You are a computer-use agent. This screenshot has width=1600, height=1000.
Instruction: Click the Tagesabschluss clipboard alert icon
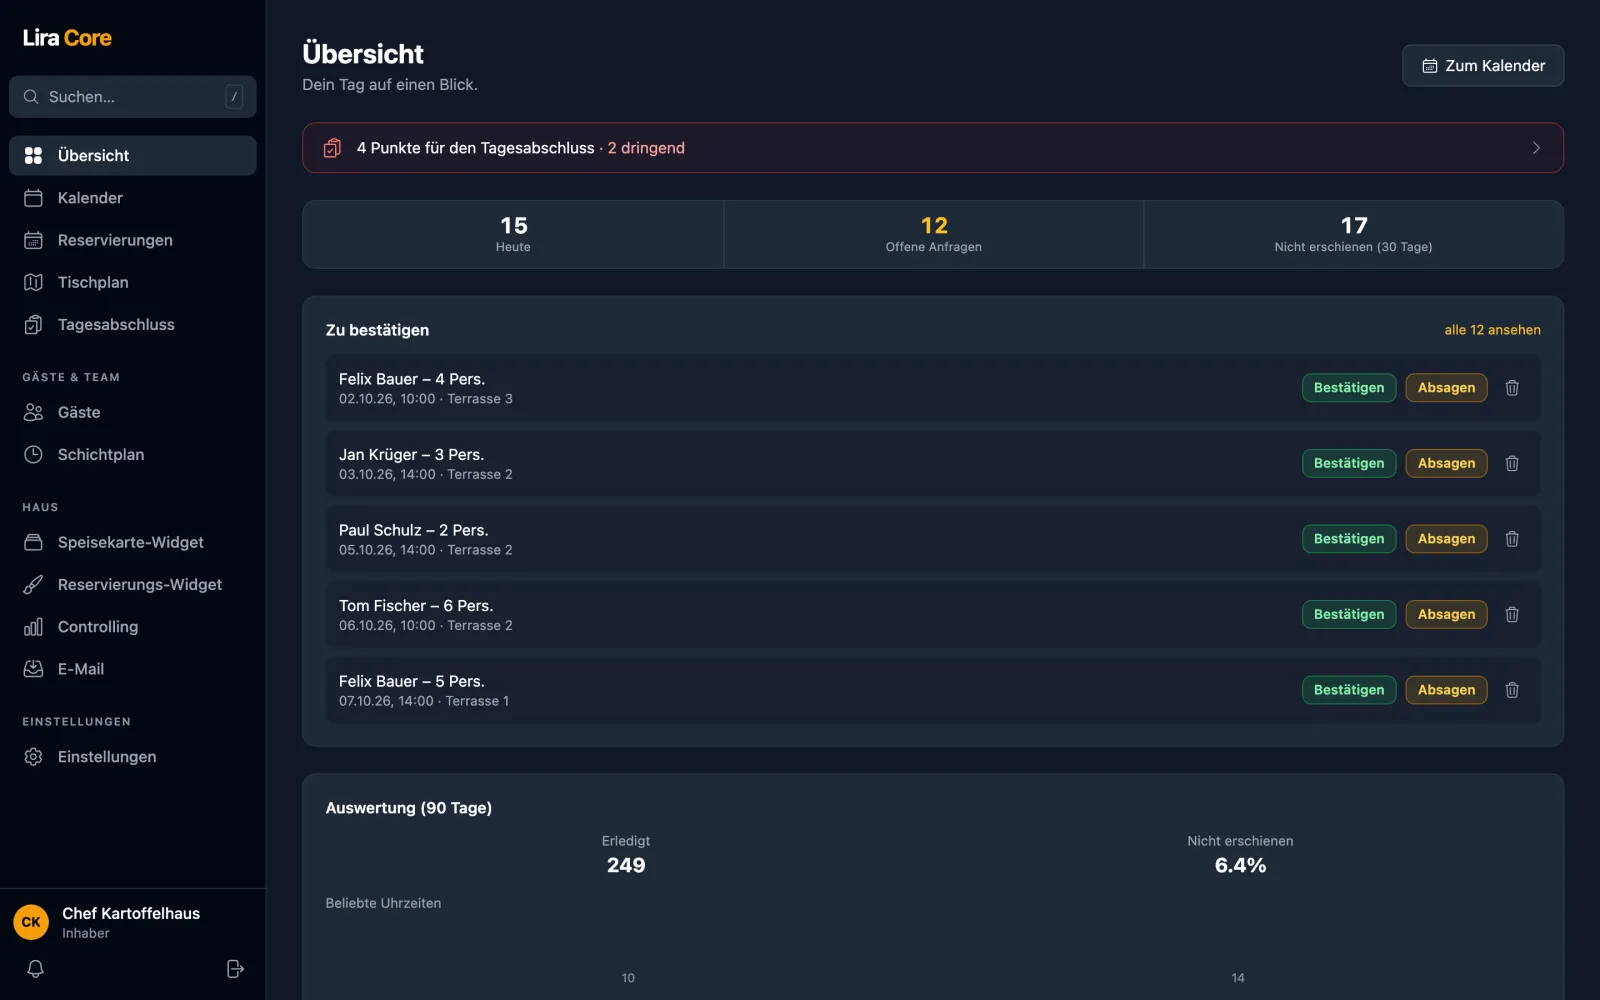(332, 148)
